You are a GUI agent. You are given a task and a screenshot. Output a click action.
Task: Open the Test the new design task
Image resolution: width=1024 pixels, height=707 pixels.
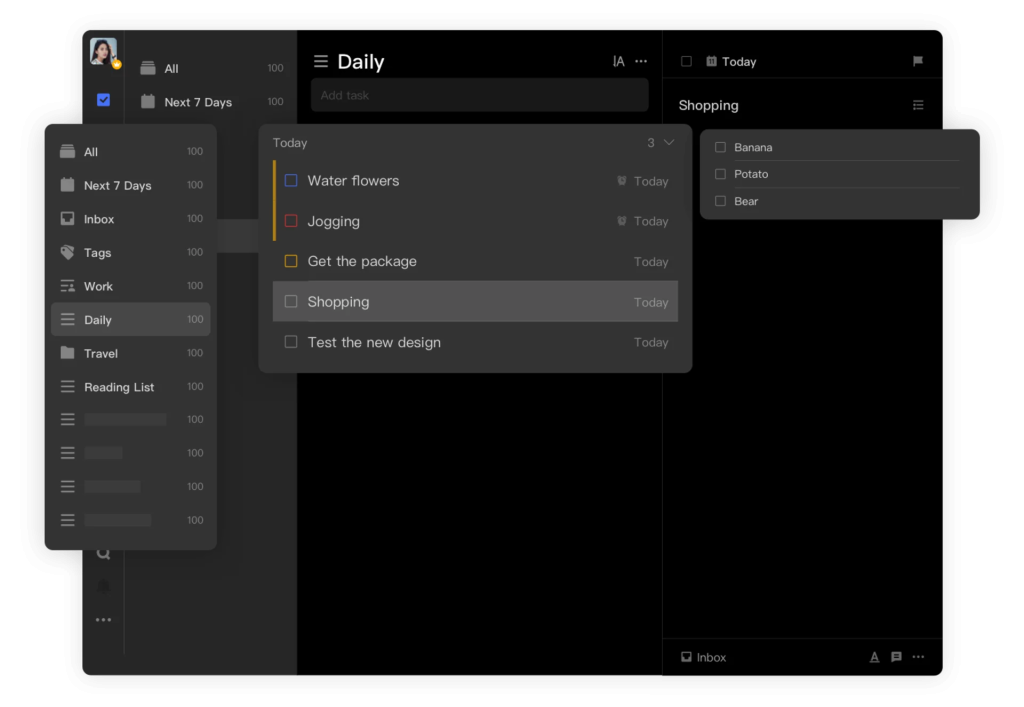(x=374, y=342)
